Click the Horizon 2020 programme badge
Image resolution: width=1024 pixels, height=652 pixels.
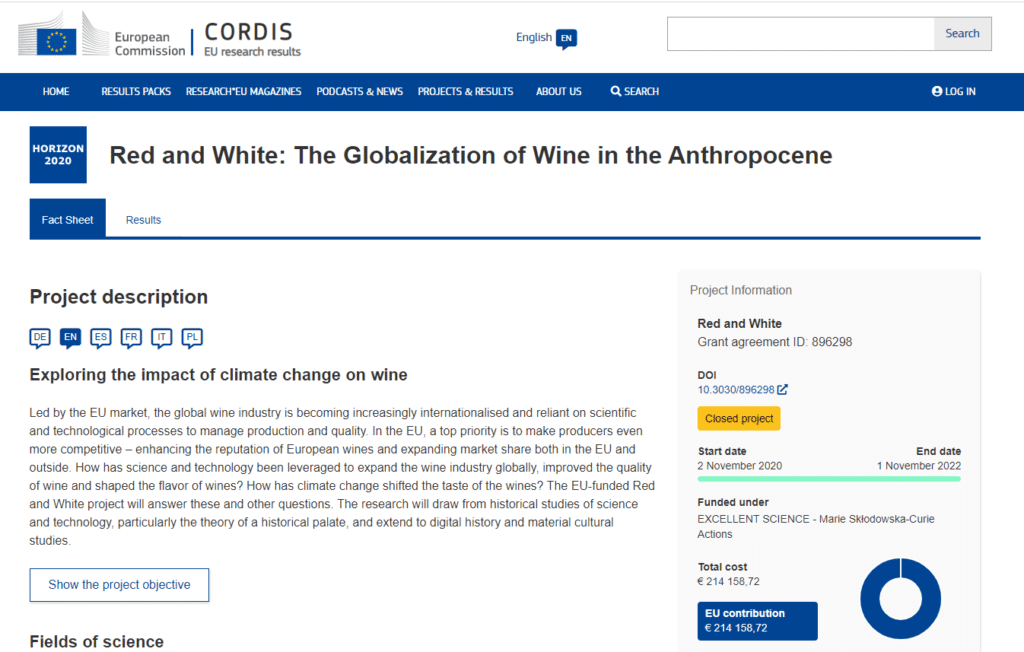(58, 155)
